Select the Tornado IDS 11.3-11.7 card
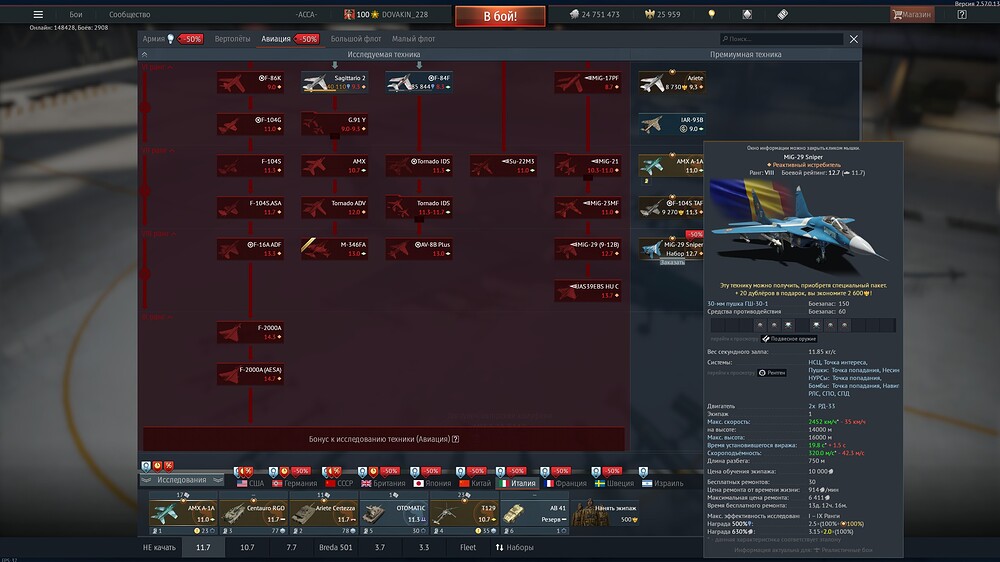The width and height of the screenshot is (1000, 562). tap(419, 207)
